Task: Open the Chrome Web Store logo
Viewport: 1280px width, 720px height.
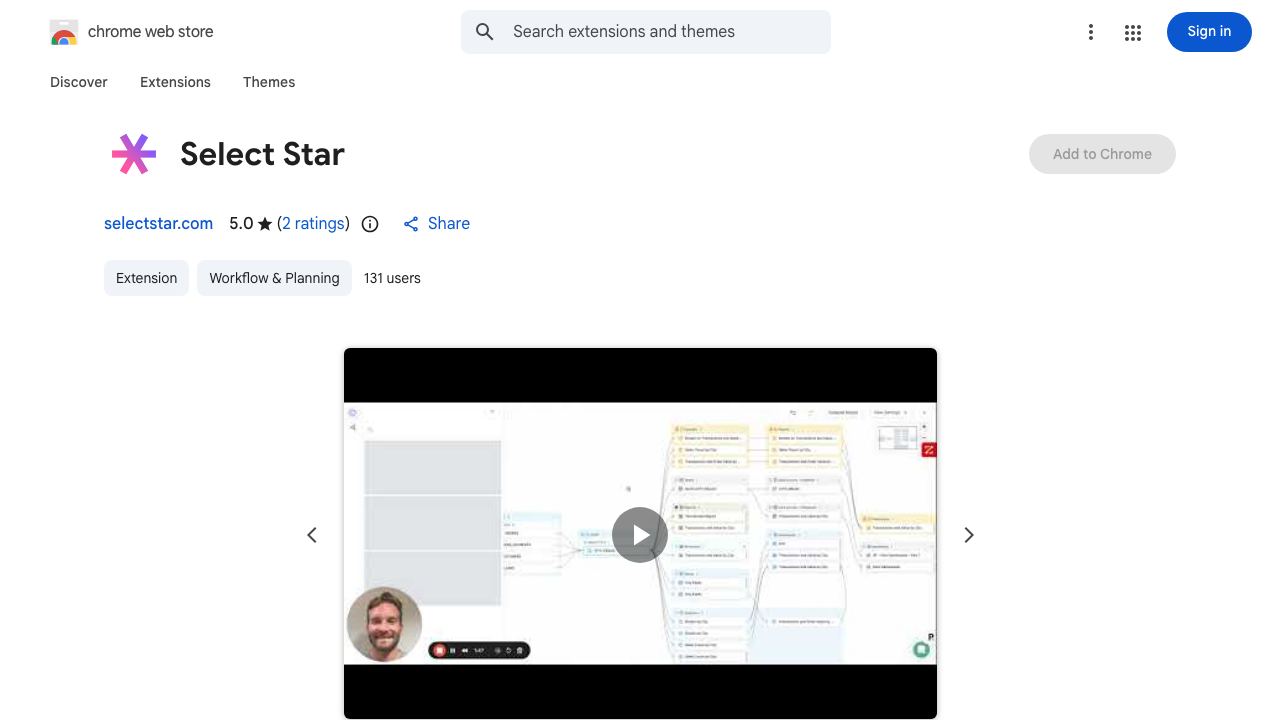Action: coord(64,32)
